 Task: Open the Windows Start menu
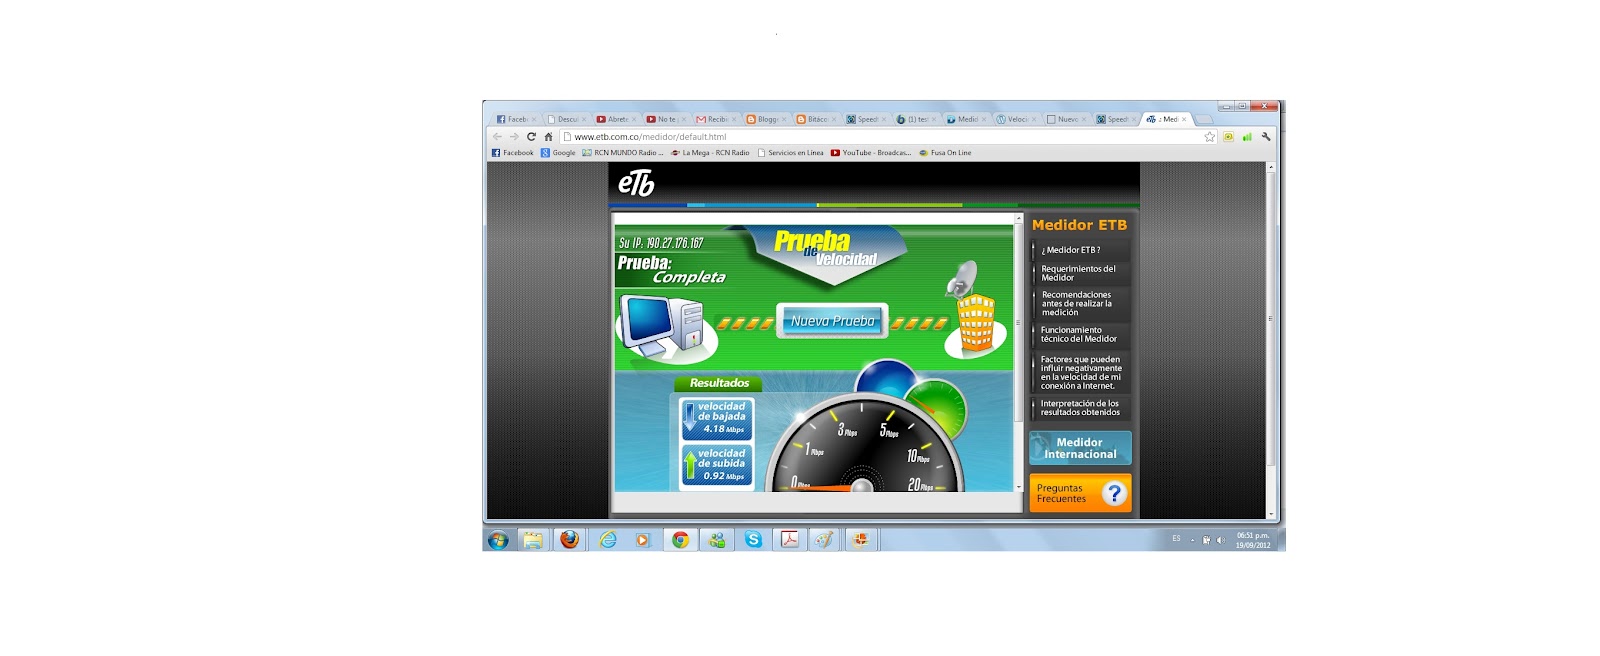point(498,540)
